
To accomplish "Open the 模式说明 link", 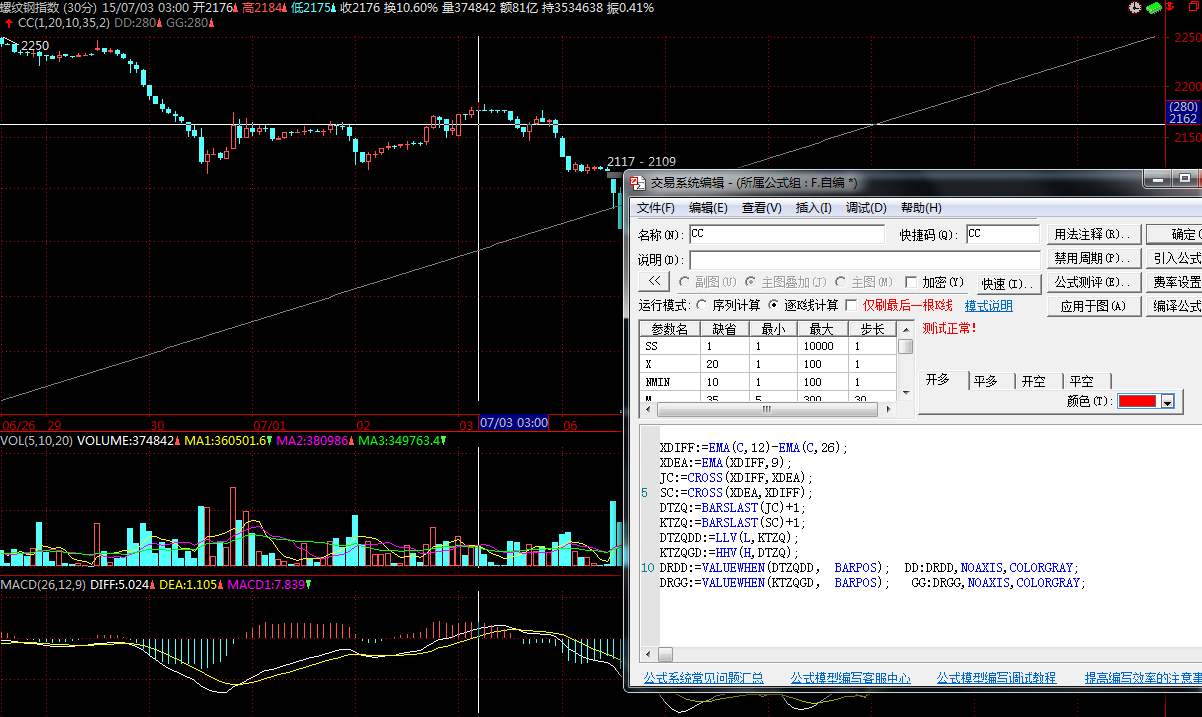I will [988, 306].
